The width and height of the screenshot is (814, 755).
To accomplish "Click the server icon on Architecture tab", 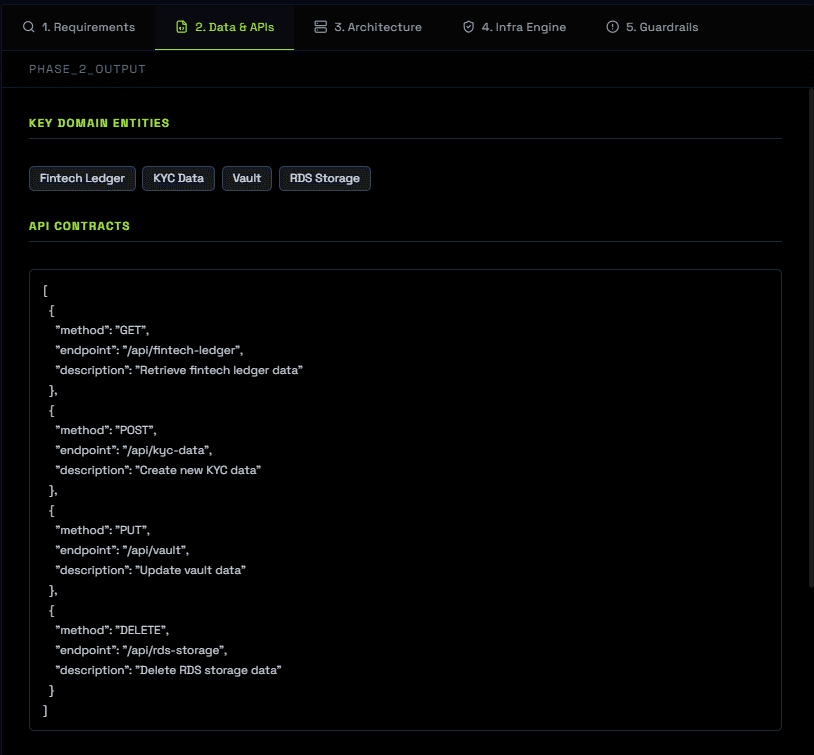I will [320, 27].
